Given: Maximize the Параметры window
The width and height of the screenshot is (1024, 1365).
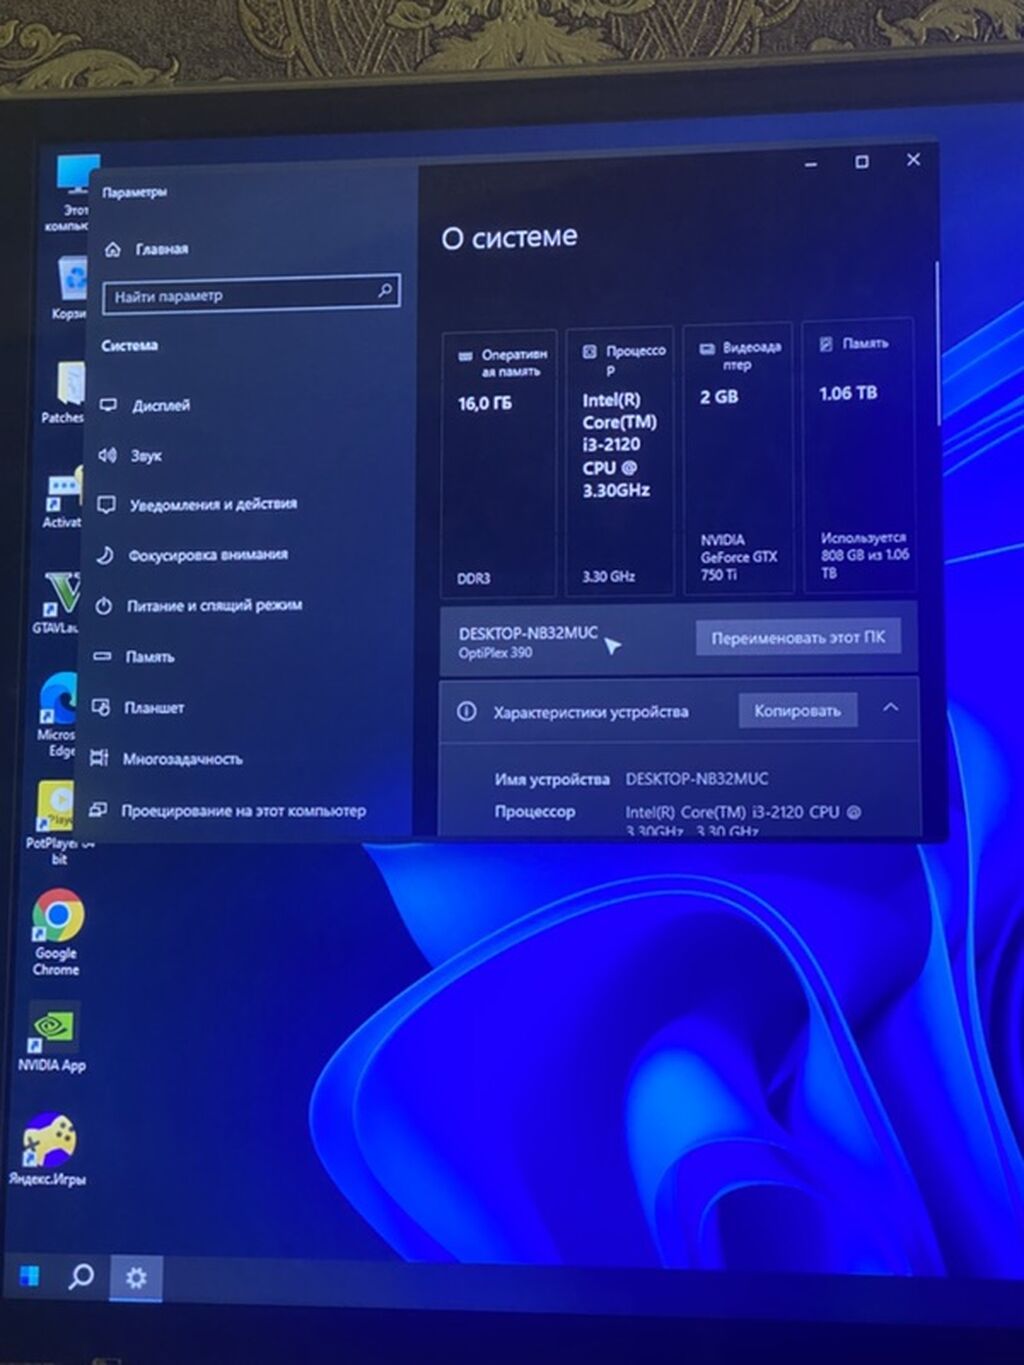Looking at the screenshot, I should tap(862, 162).
